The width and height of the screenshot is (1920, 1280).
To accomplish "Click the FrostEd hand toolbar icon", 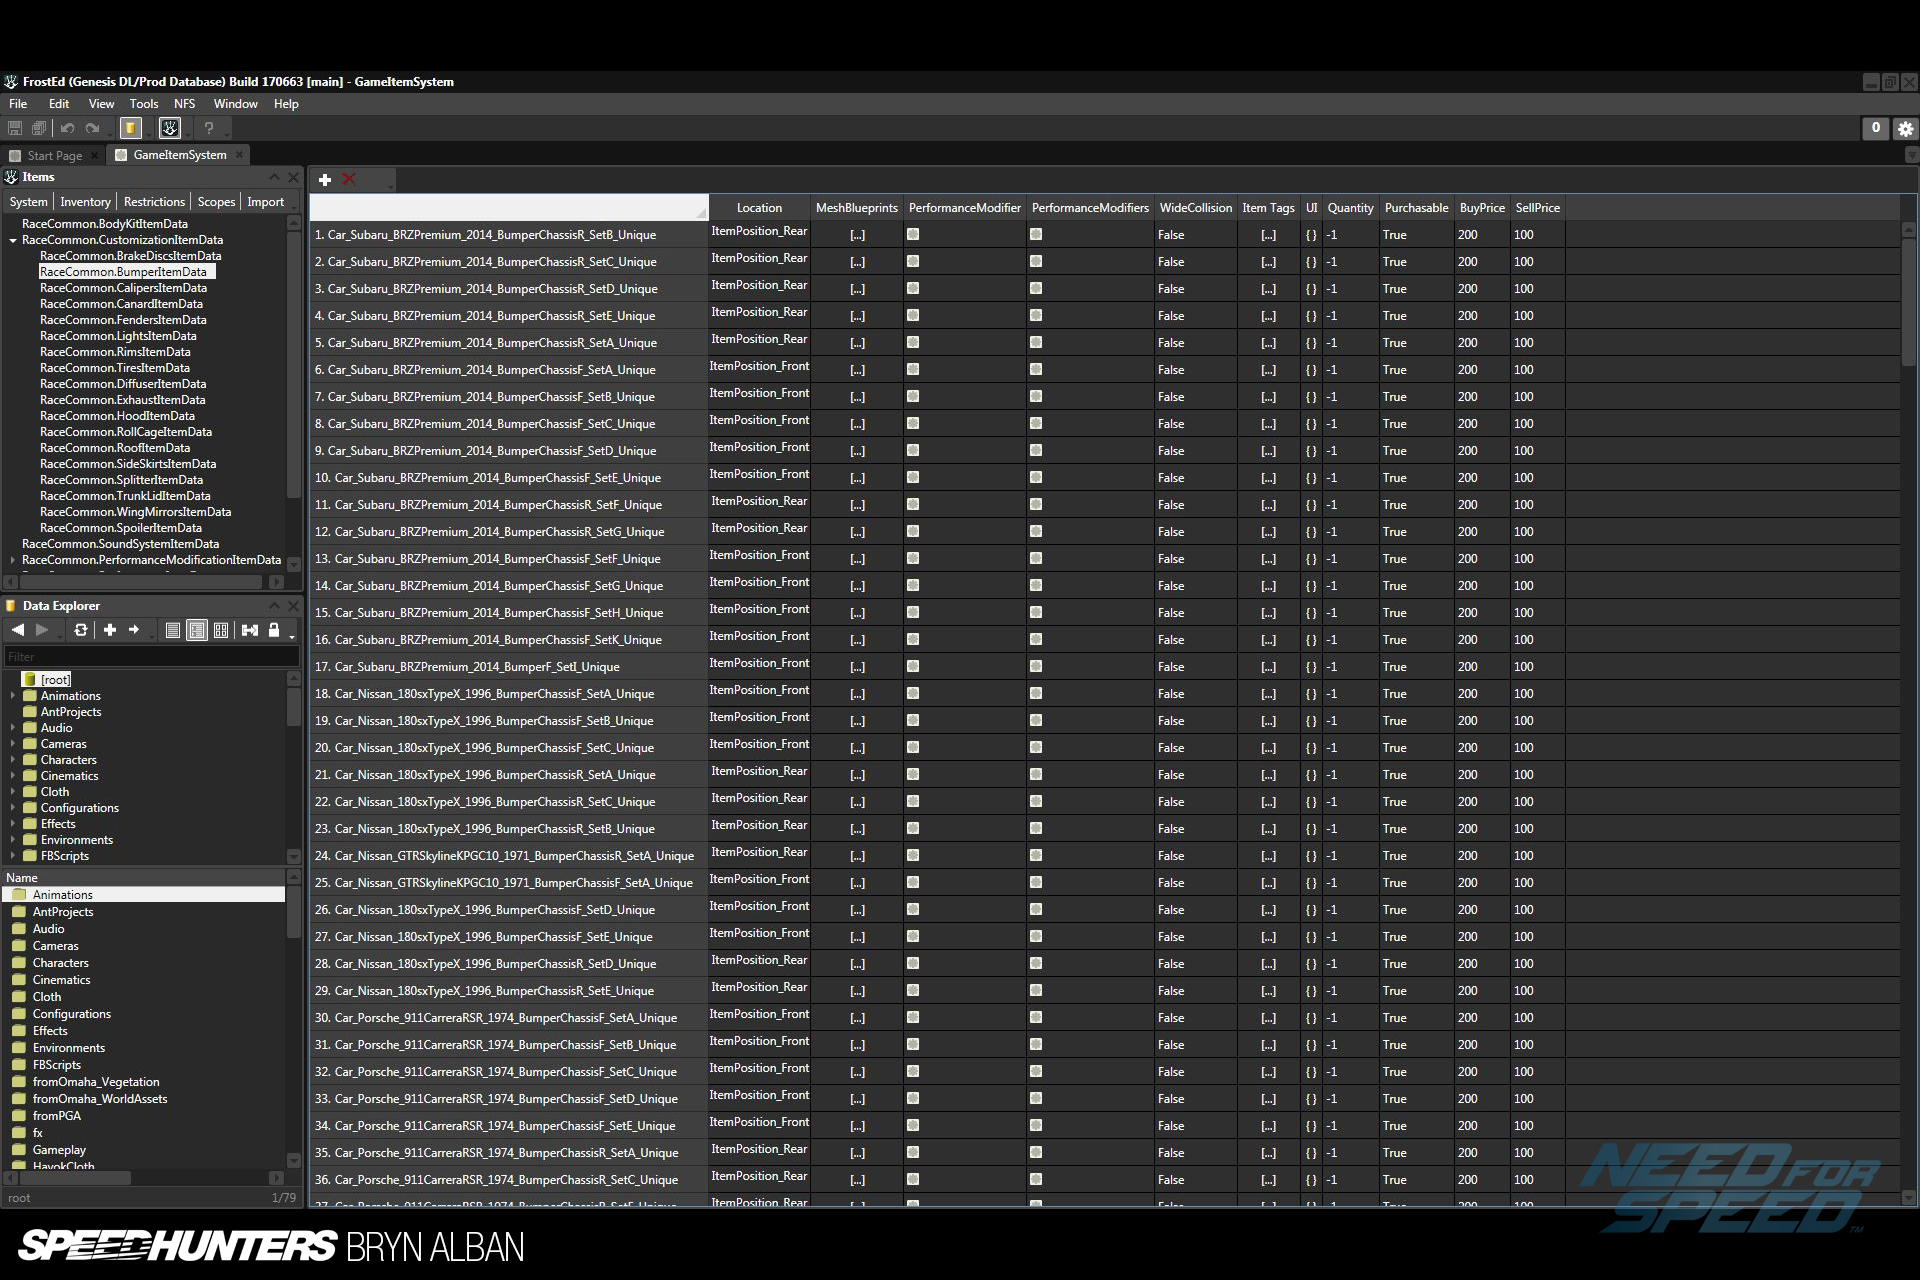I will (x=170, y=128).
